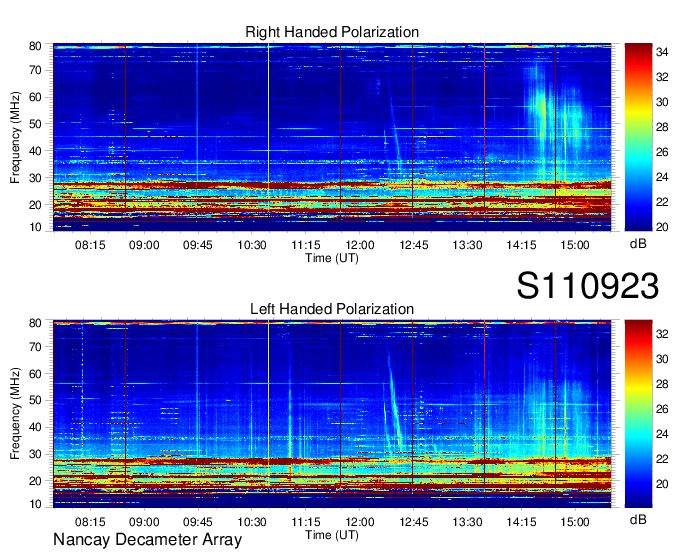Image resolution: width=680 pixels, height=552 pixels.
Task: Click the Right Handed Polarization spectrogram
Action: [x=332, y=137]
